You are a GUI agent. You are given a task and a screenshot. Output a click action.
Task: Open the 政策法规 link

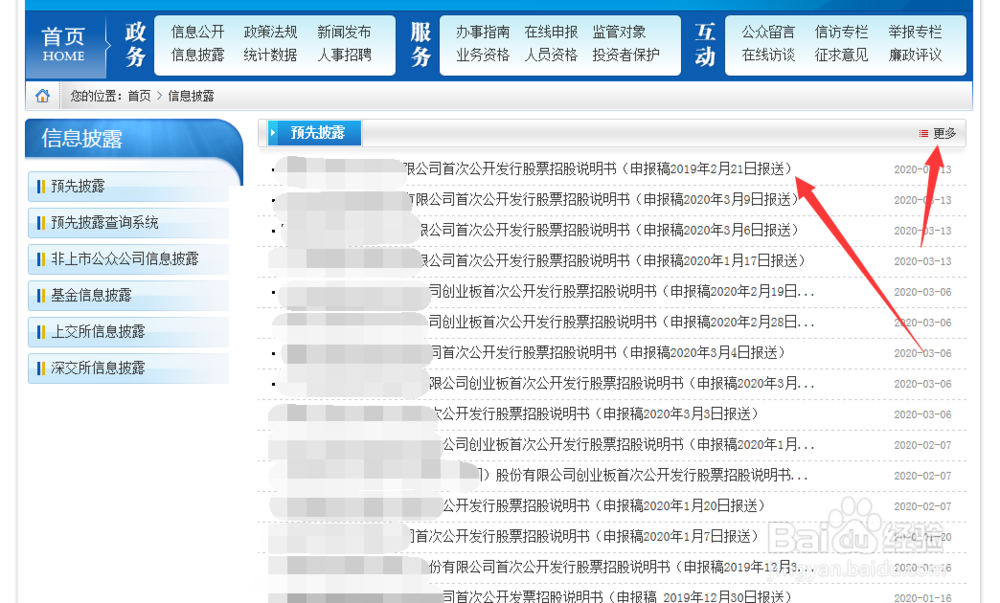[x=270, y=30]
